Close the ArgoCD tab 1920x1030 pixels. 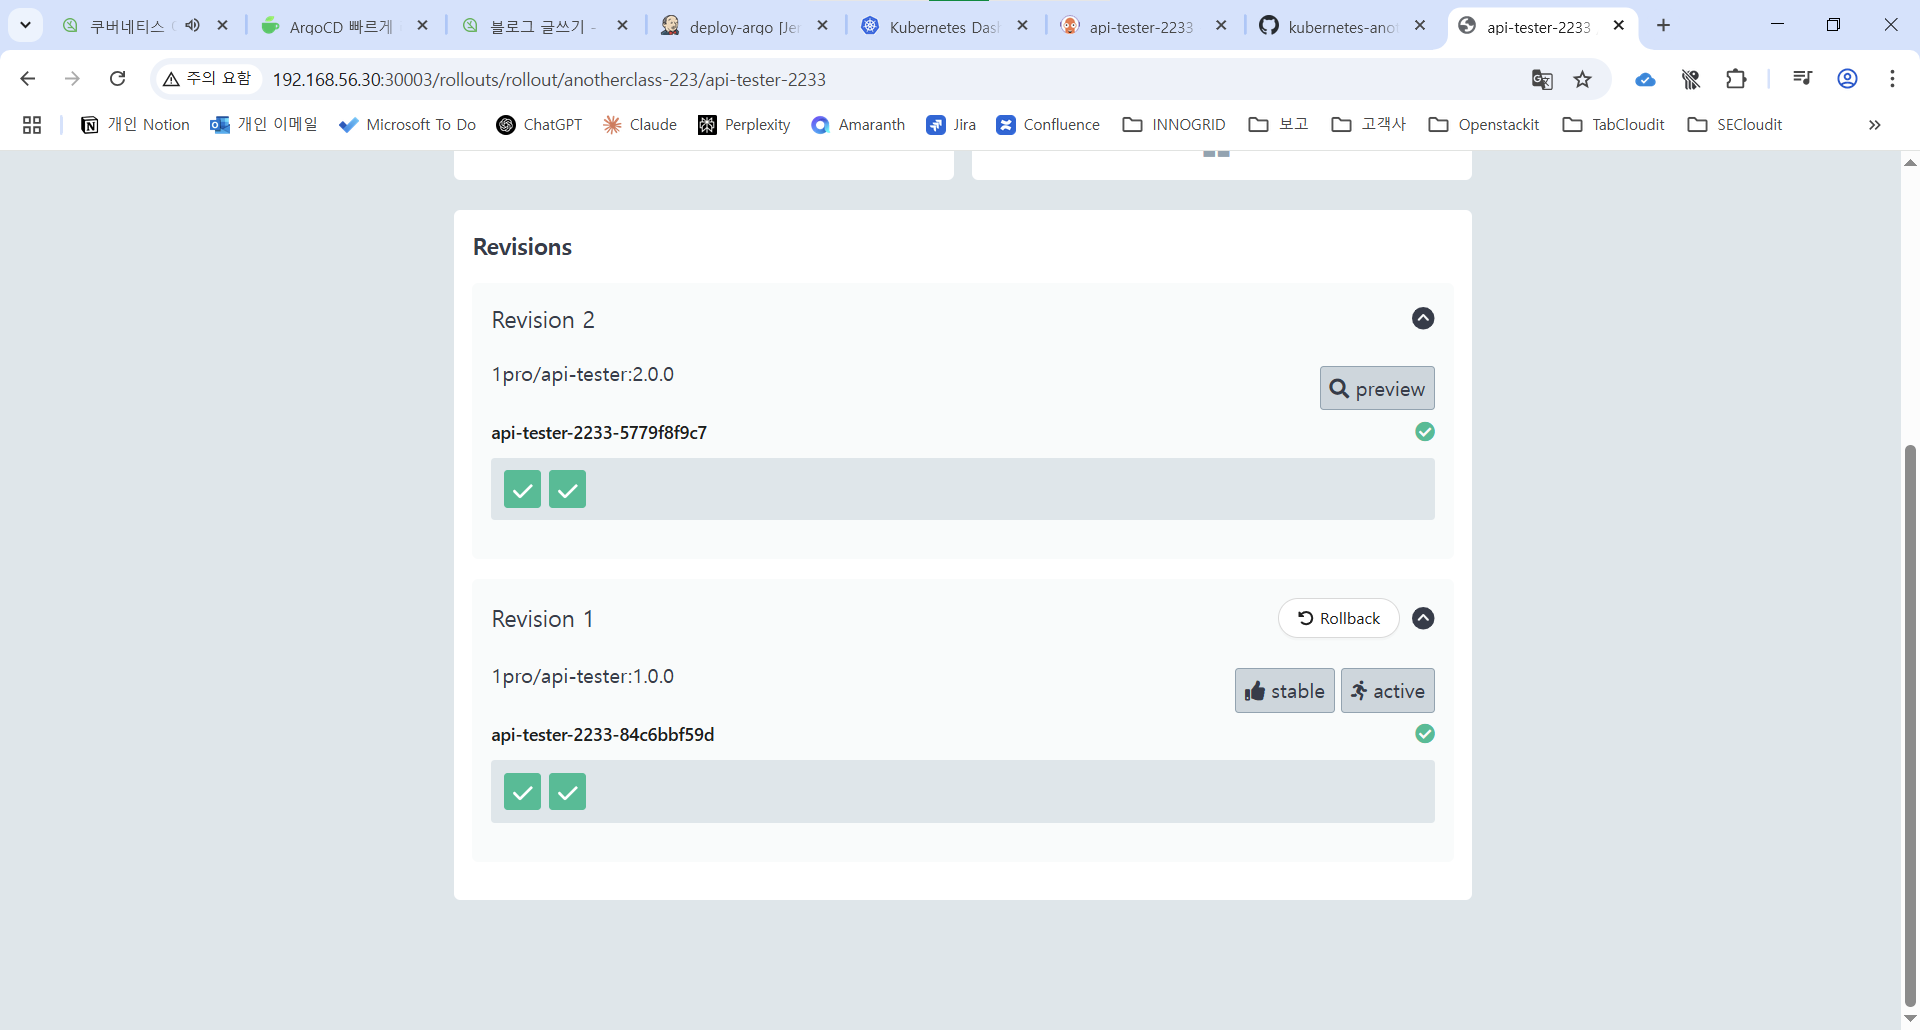[x=423, y=26]
